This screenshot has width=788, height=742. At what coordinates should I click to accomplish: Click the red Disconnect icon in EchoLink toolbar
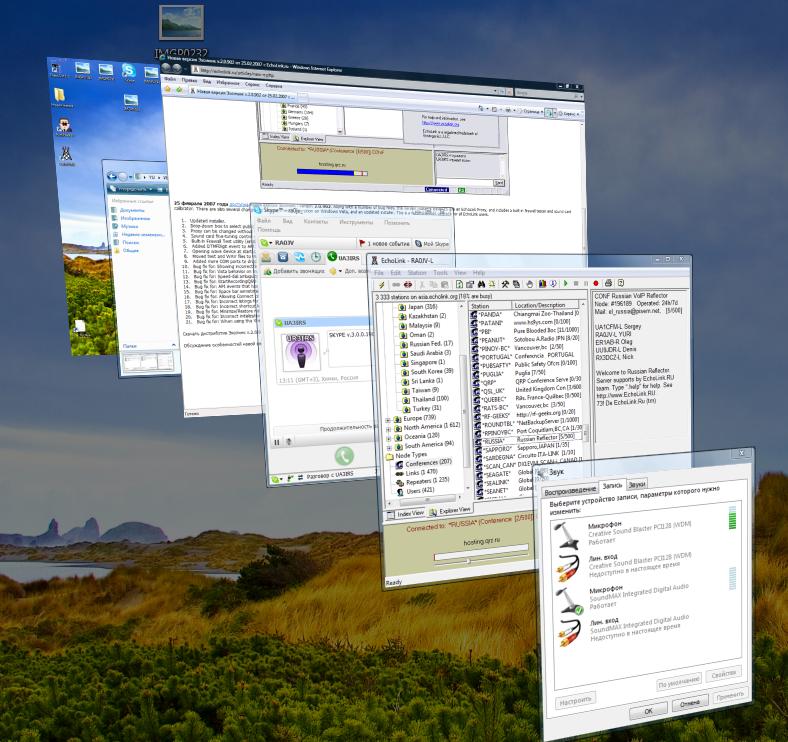pyautogui.click(x=408, y=285)
